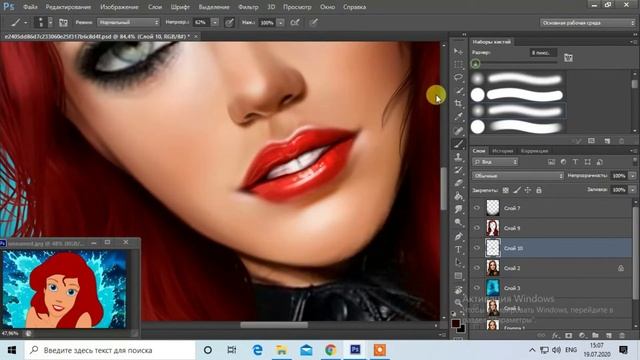Image resolution: width=640 pixels, height=360 pixels.
Task: Click the Windows search box
Action: click(x=110, y=350)
